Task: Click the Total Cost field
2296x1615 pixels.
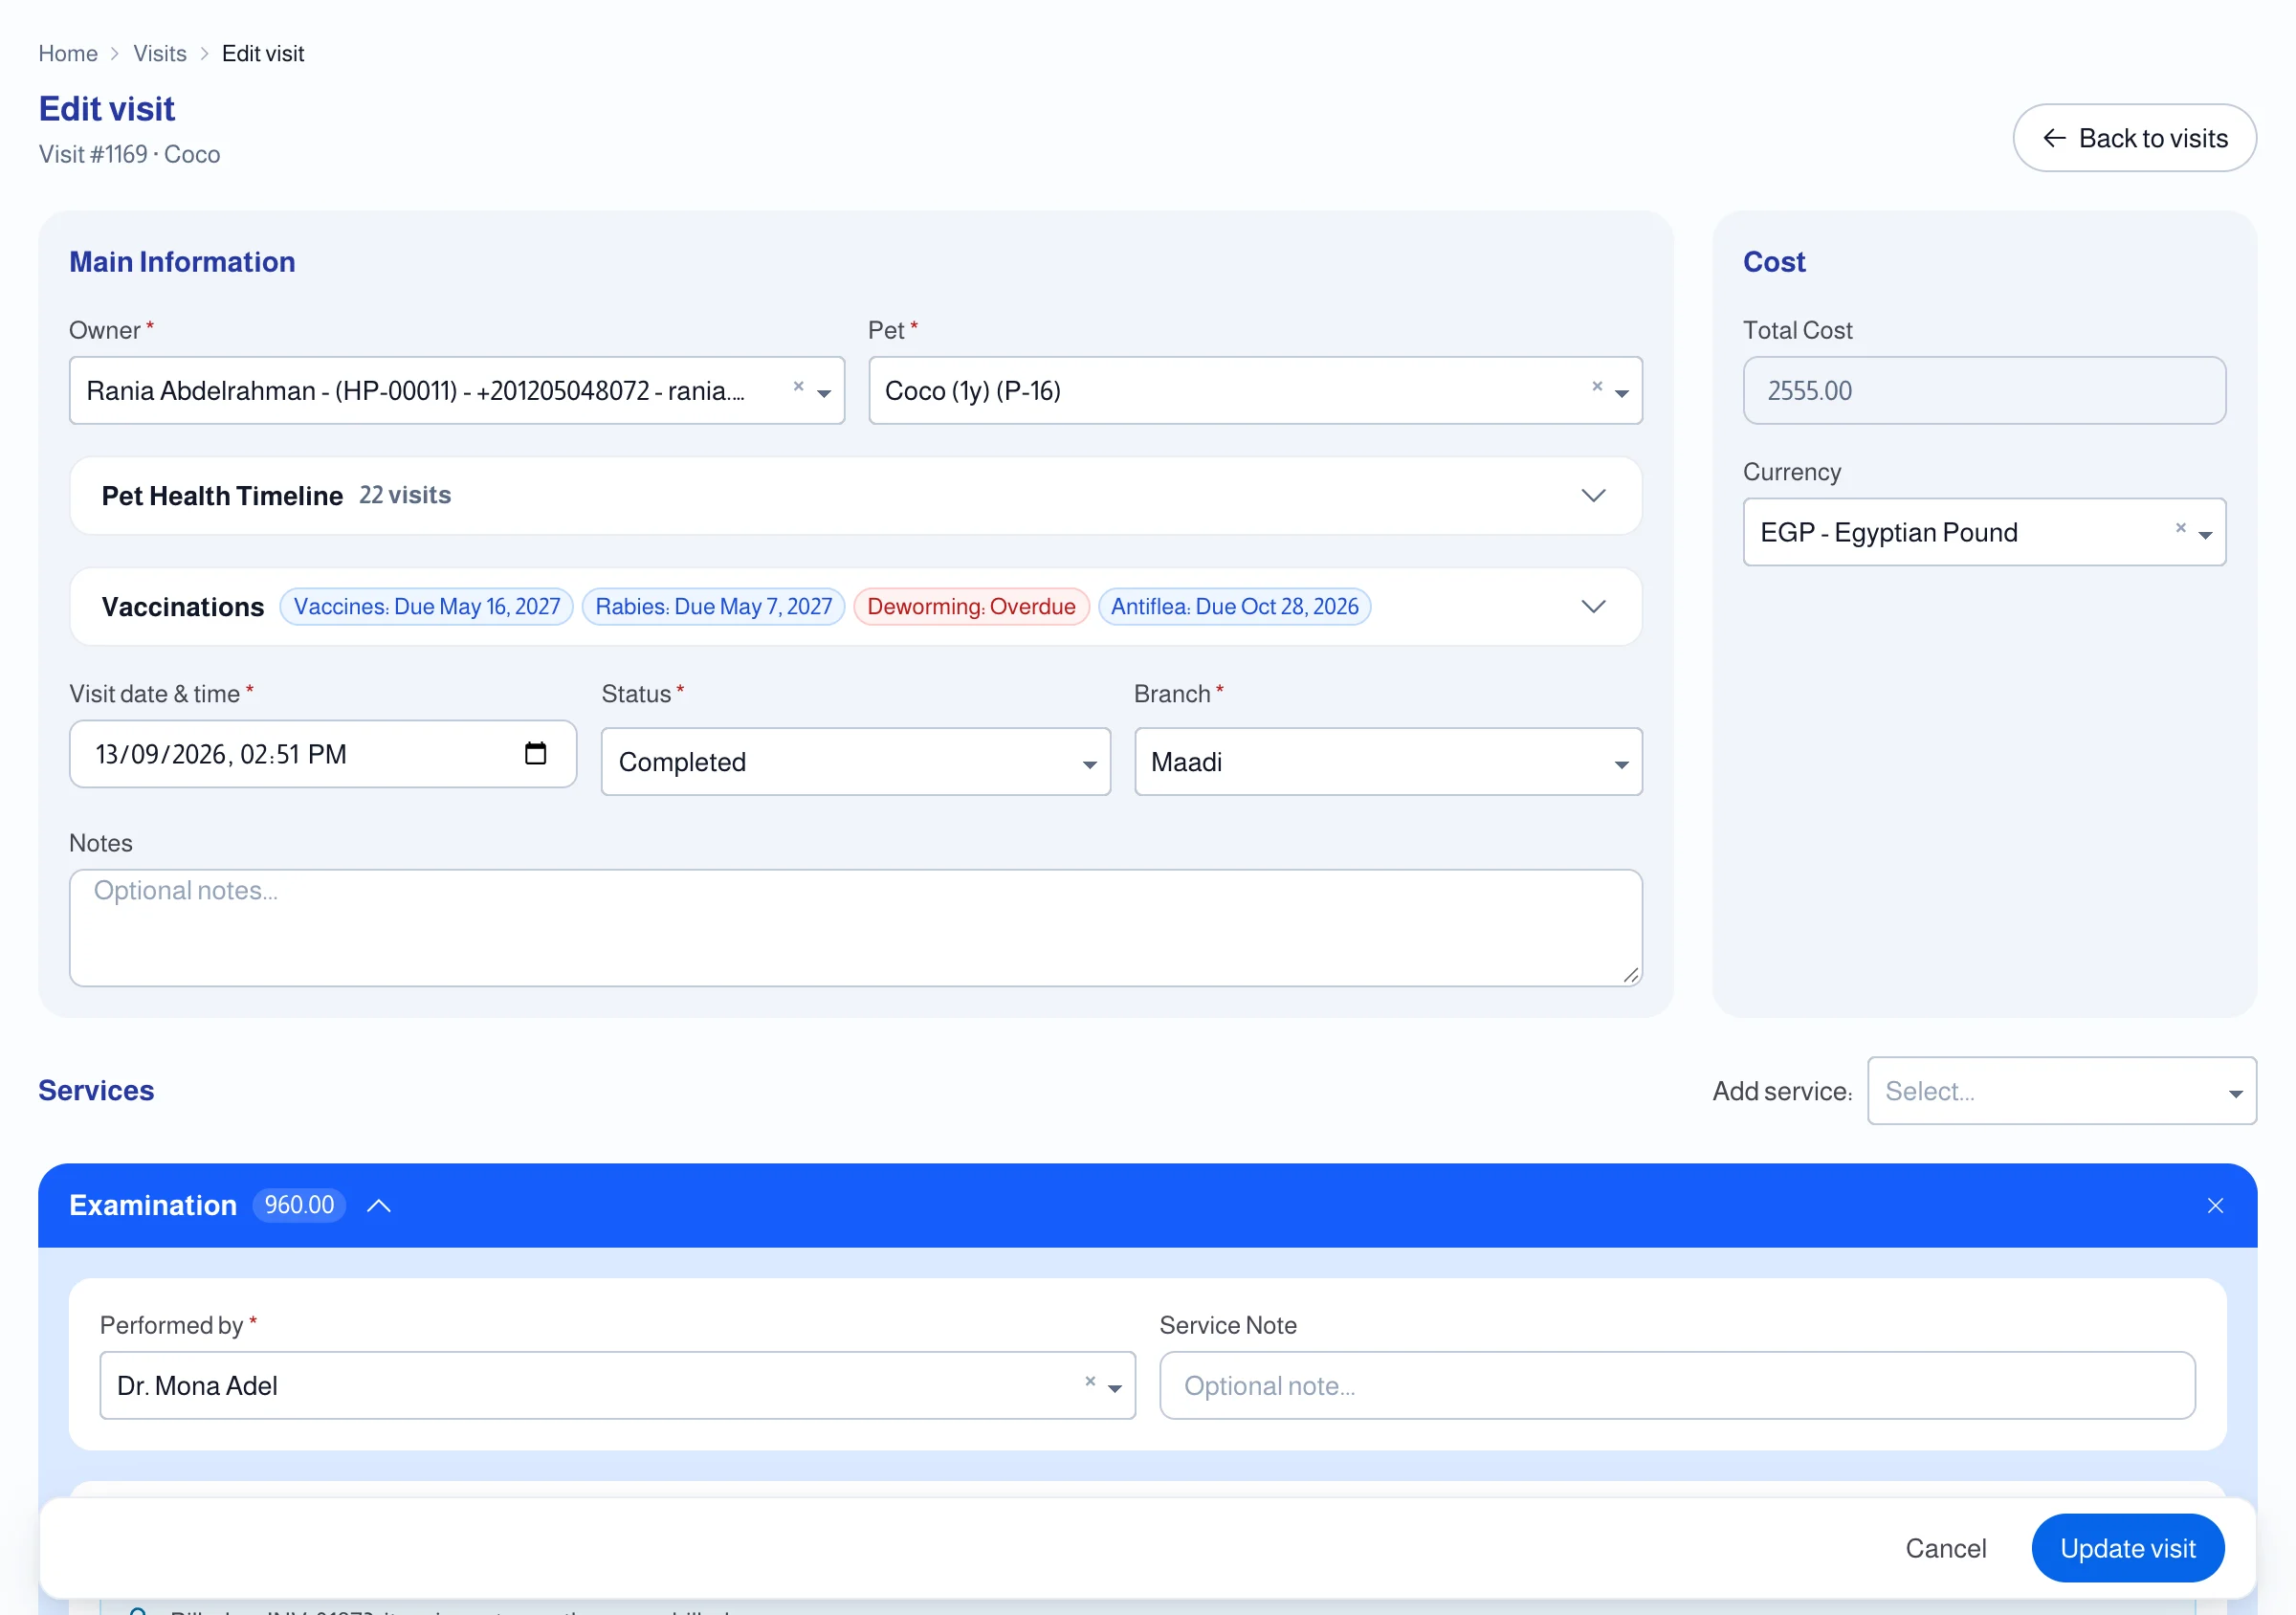Action: (x=1984, y=391)
